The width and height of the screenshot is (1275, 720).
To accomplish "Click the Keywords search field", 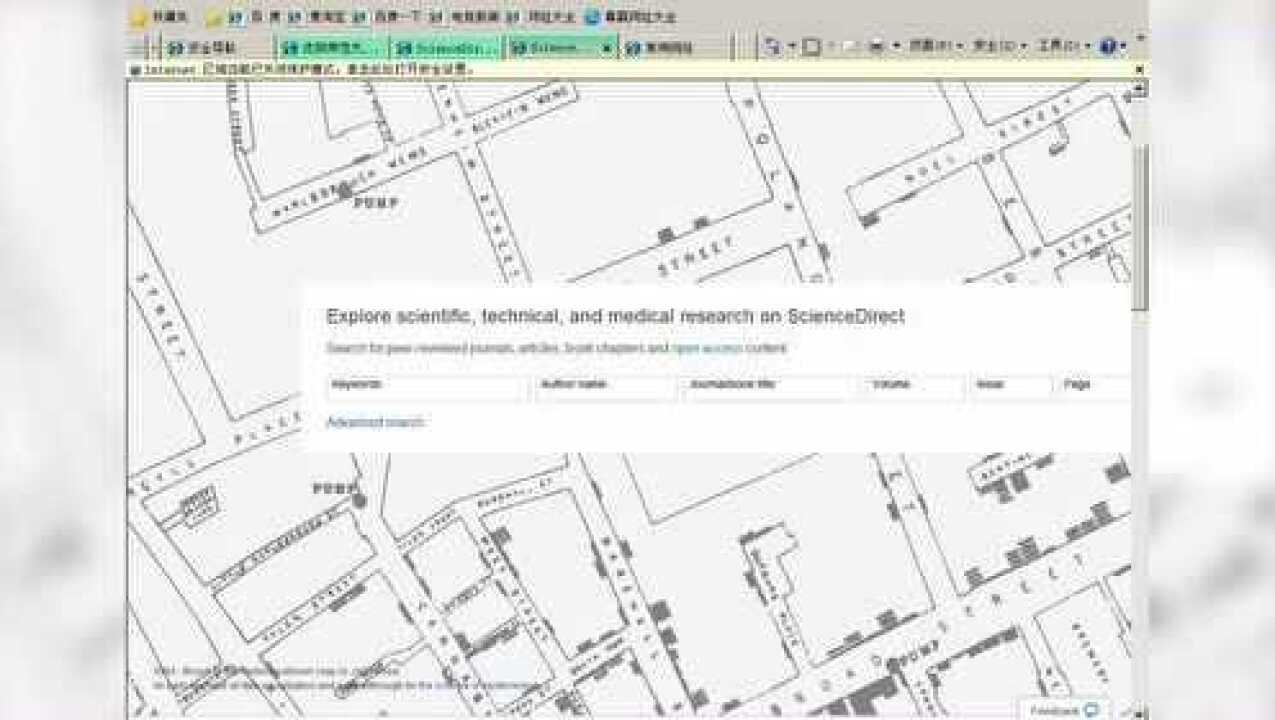I will click(x=426, y=386).
